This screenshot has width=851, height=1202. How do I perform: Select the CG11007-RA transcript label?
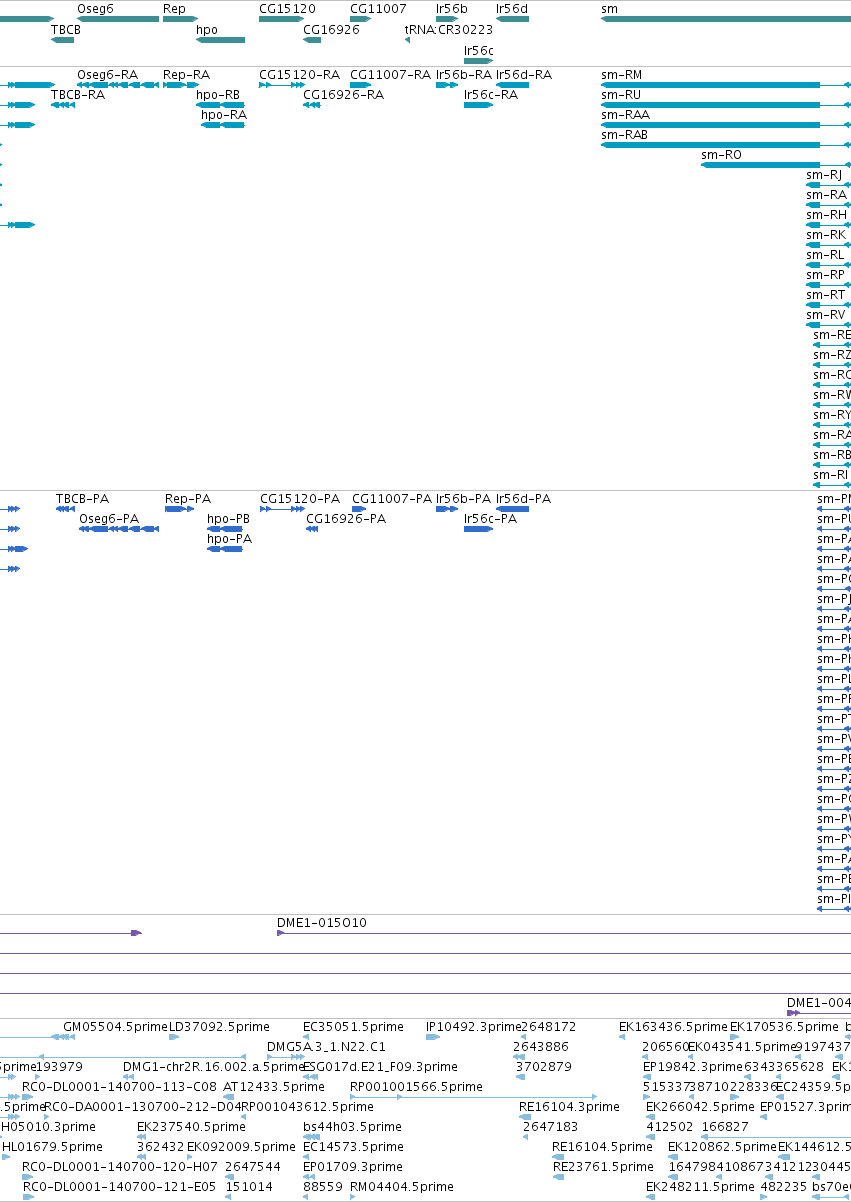[x=390, y=74]
